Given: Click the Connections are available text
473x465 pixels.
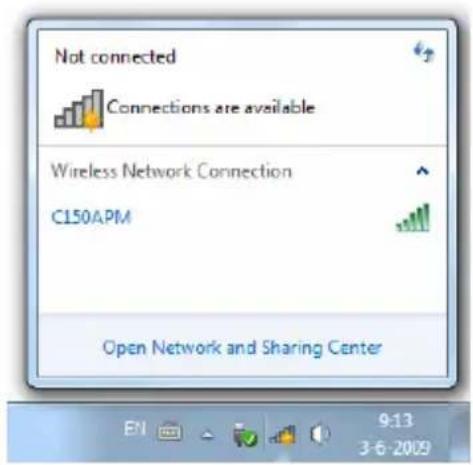Looking at the screenshot, I should pos(211,107).
